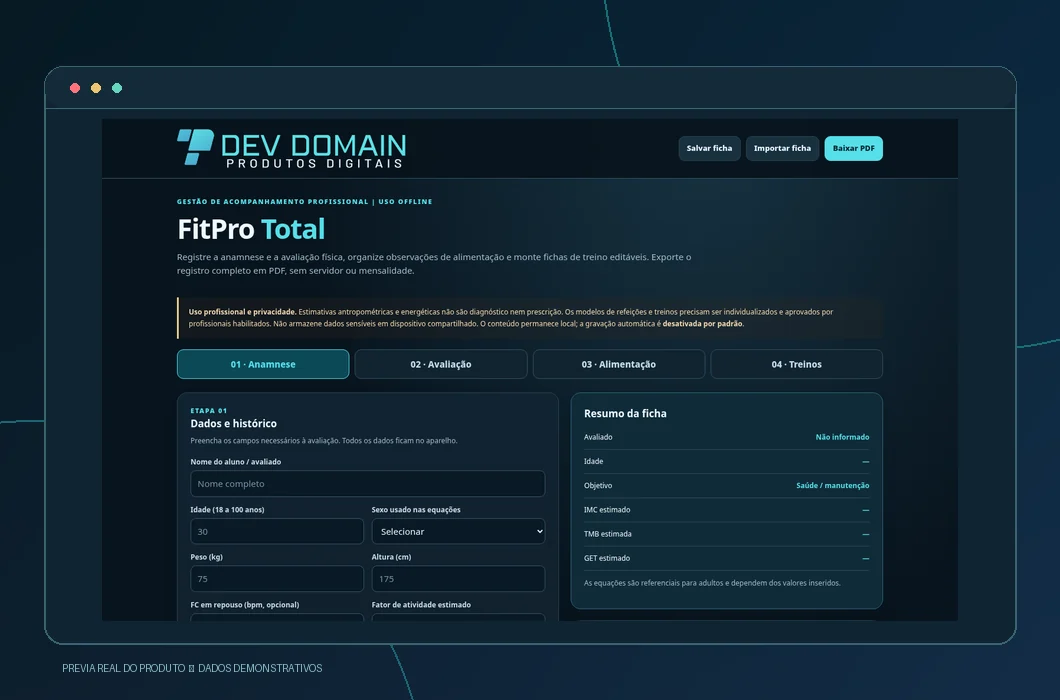This screenshot has height=700, width=1060.
Task: Click the FitPro Total heading
Action: 251,229
